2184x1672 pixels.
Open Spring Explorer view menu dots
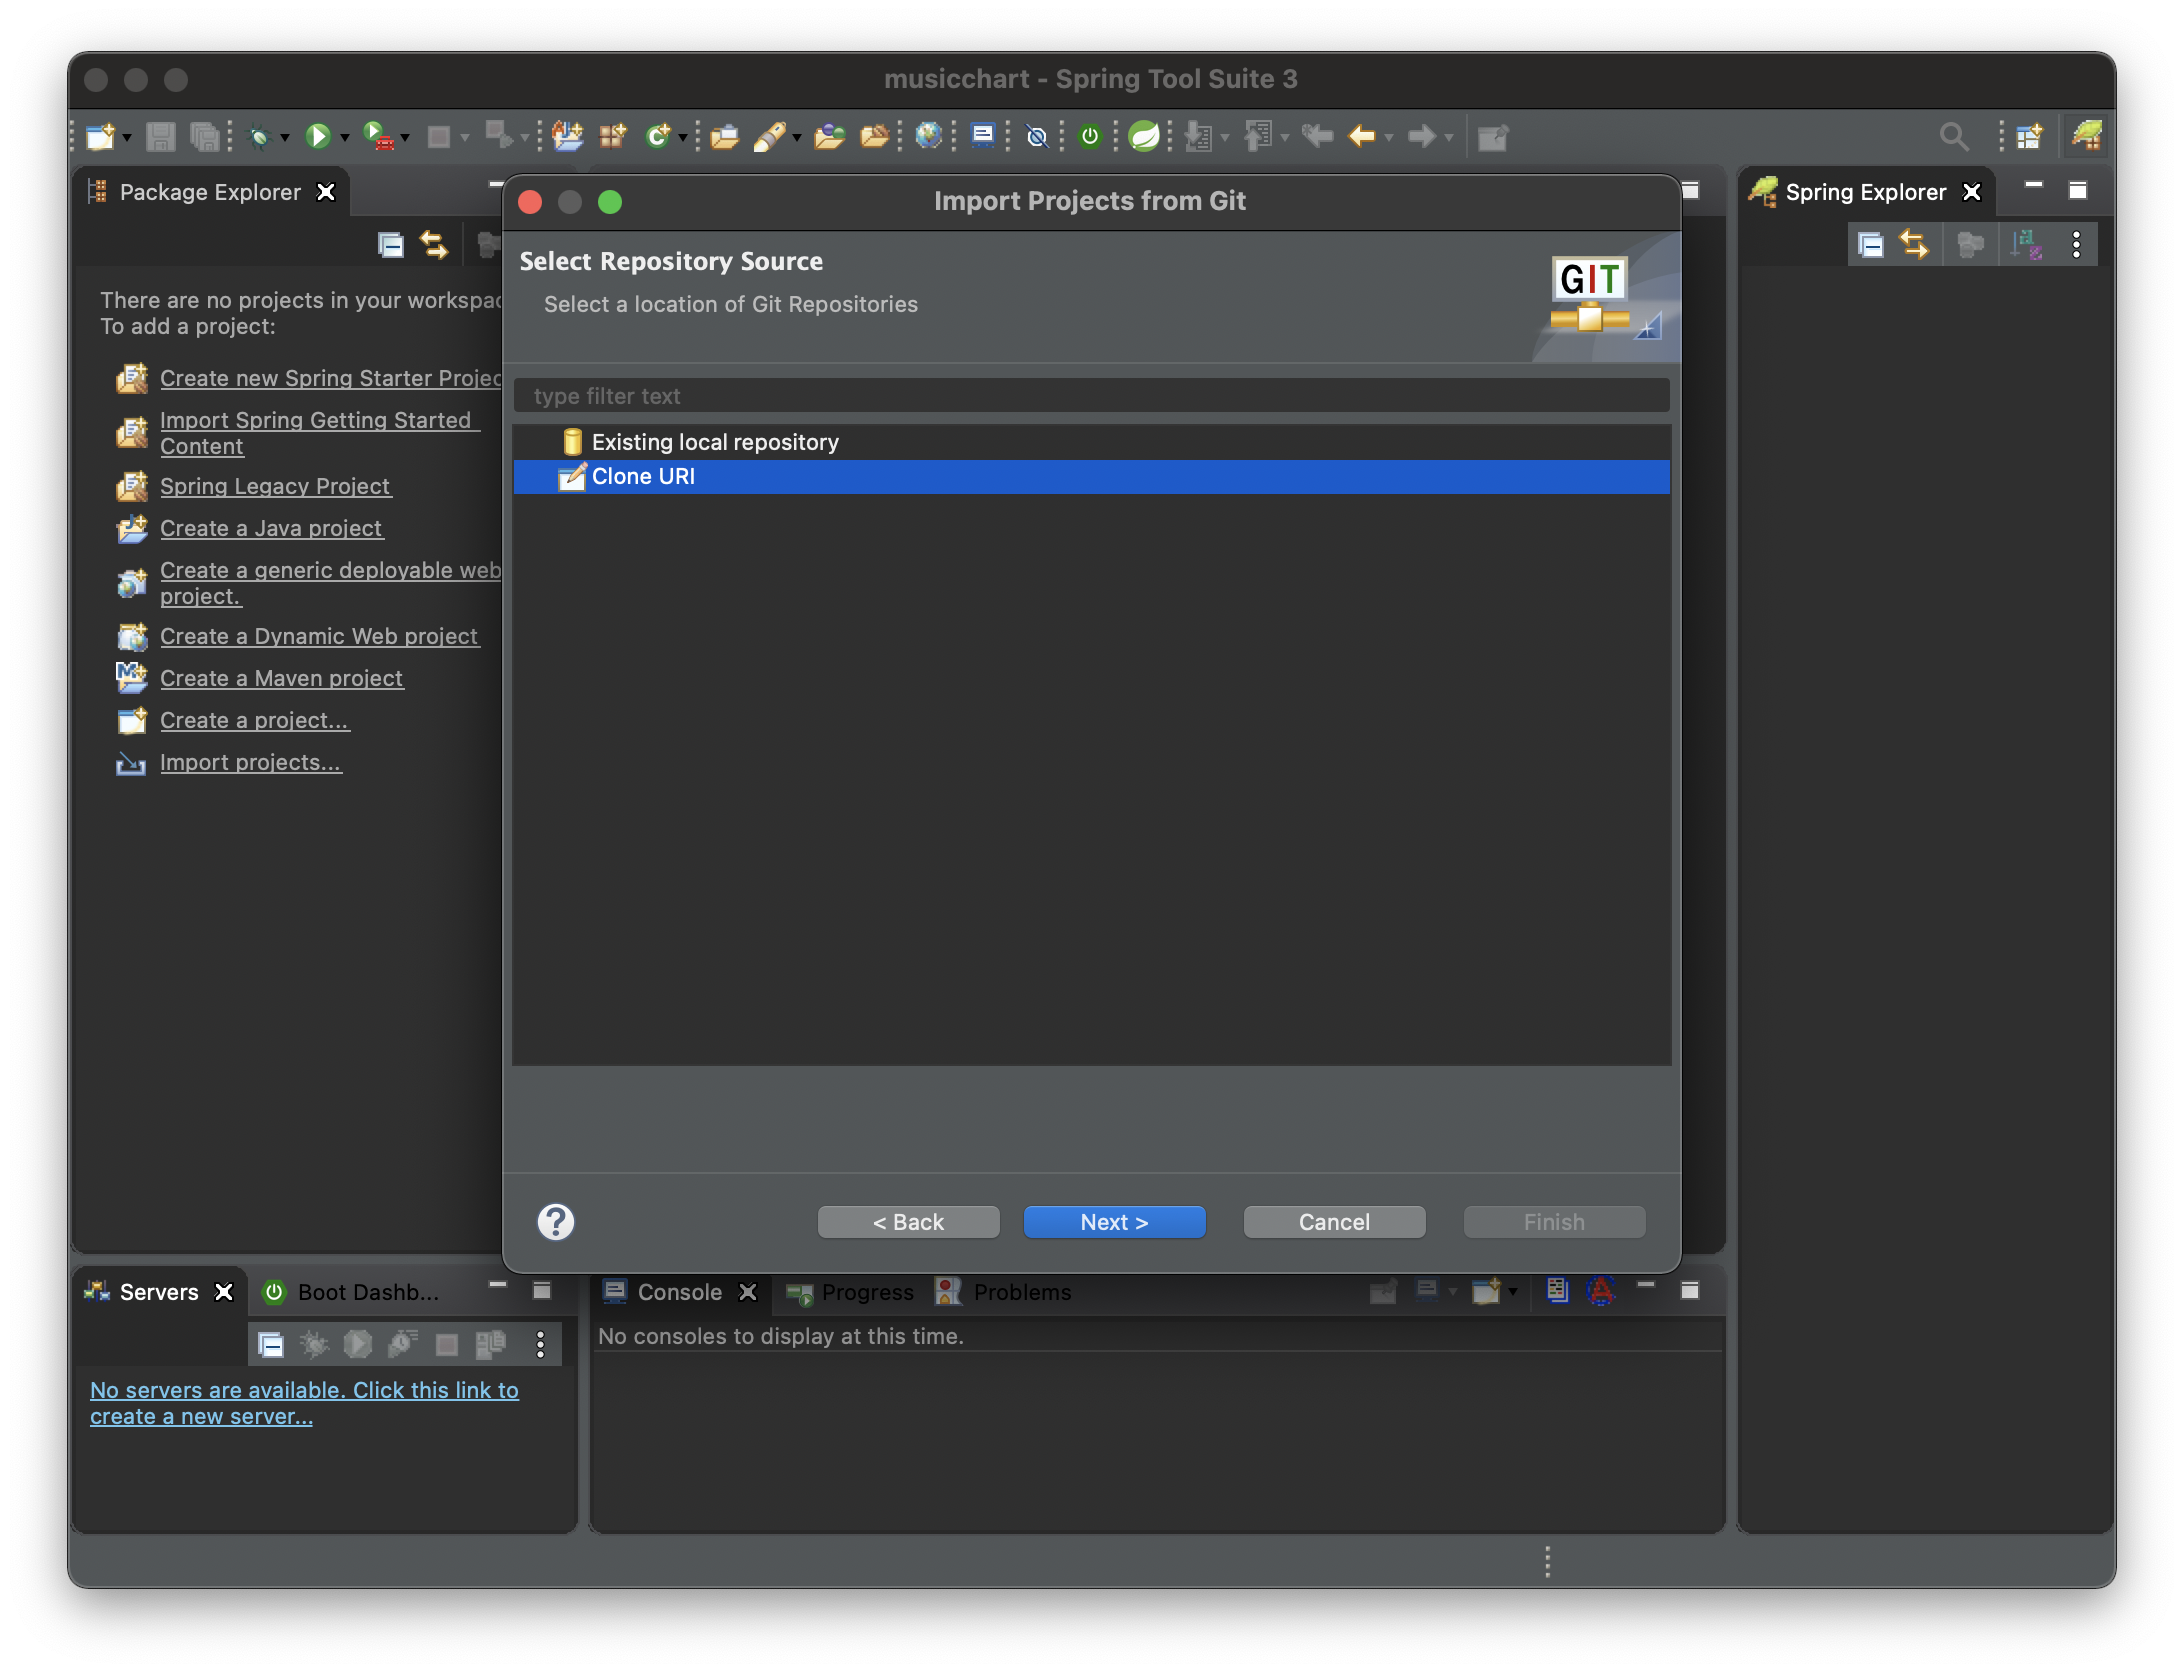[2077, 245]
